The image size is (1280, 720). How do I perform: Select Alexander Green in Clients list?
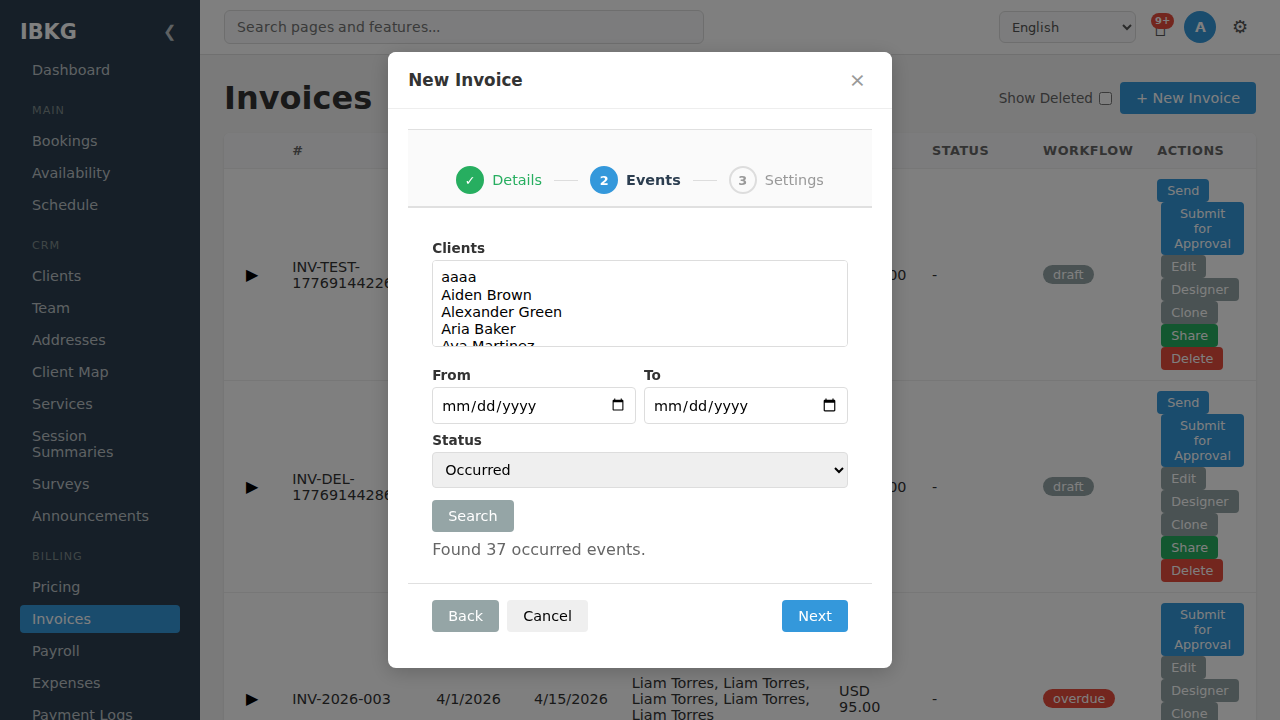[x=501, y=312]
